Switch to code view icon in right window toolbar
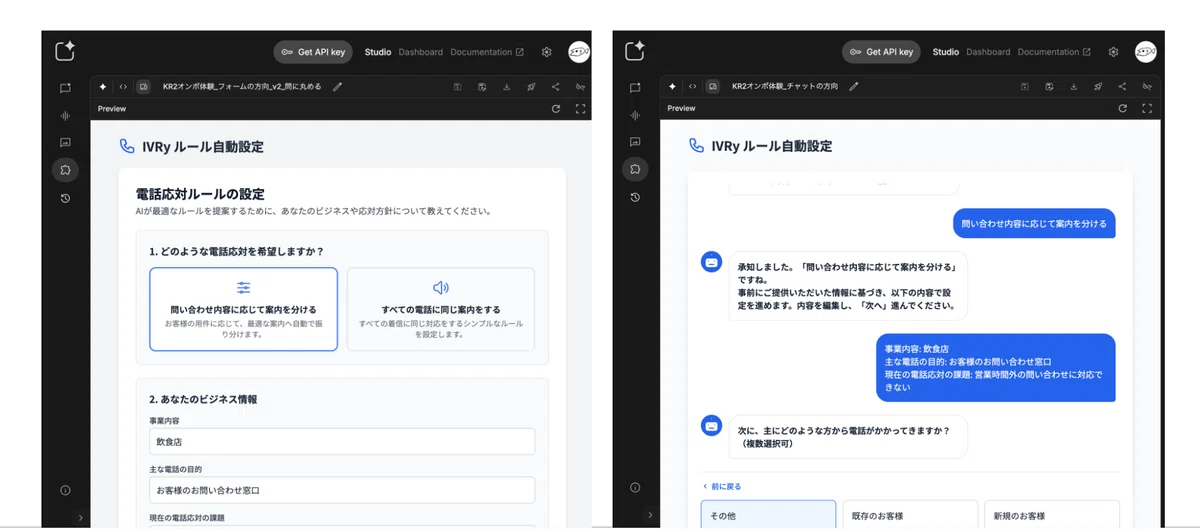The height and width of the screenshot is (529, 1200). [x=692, y=87]
